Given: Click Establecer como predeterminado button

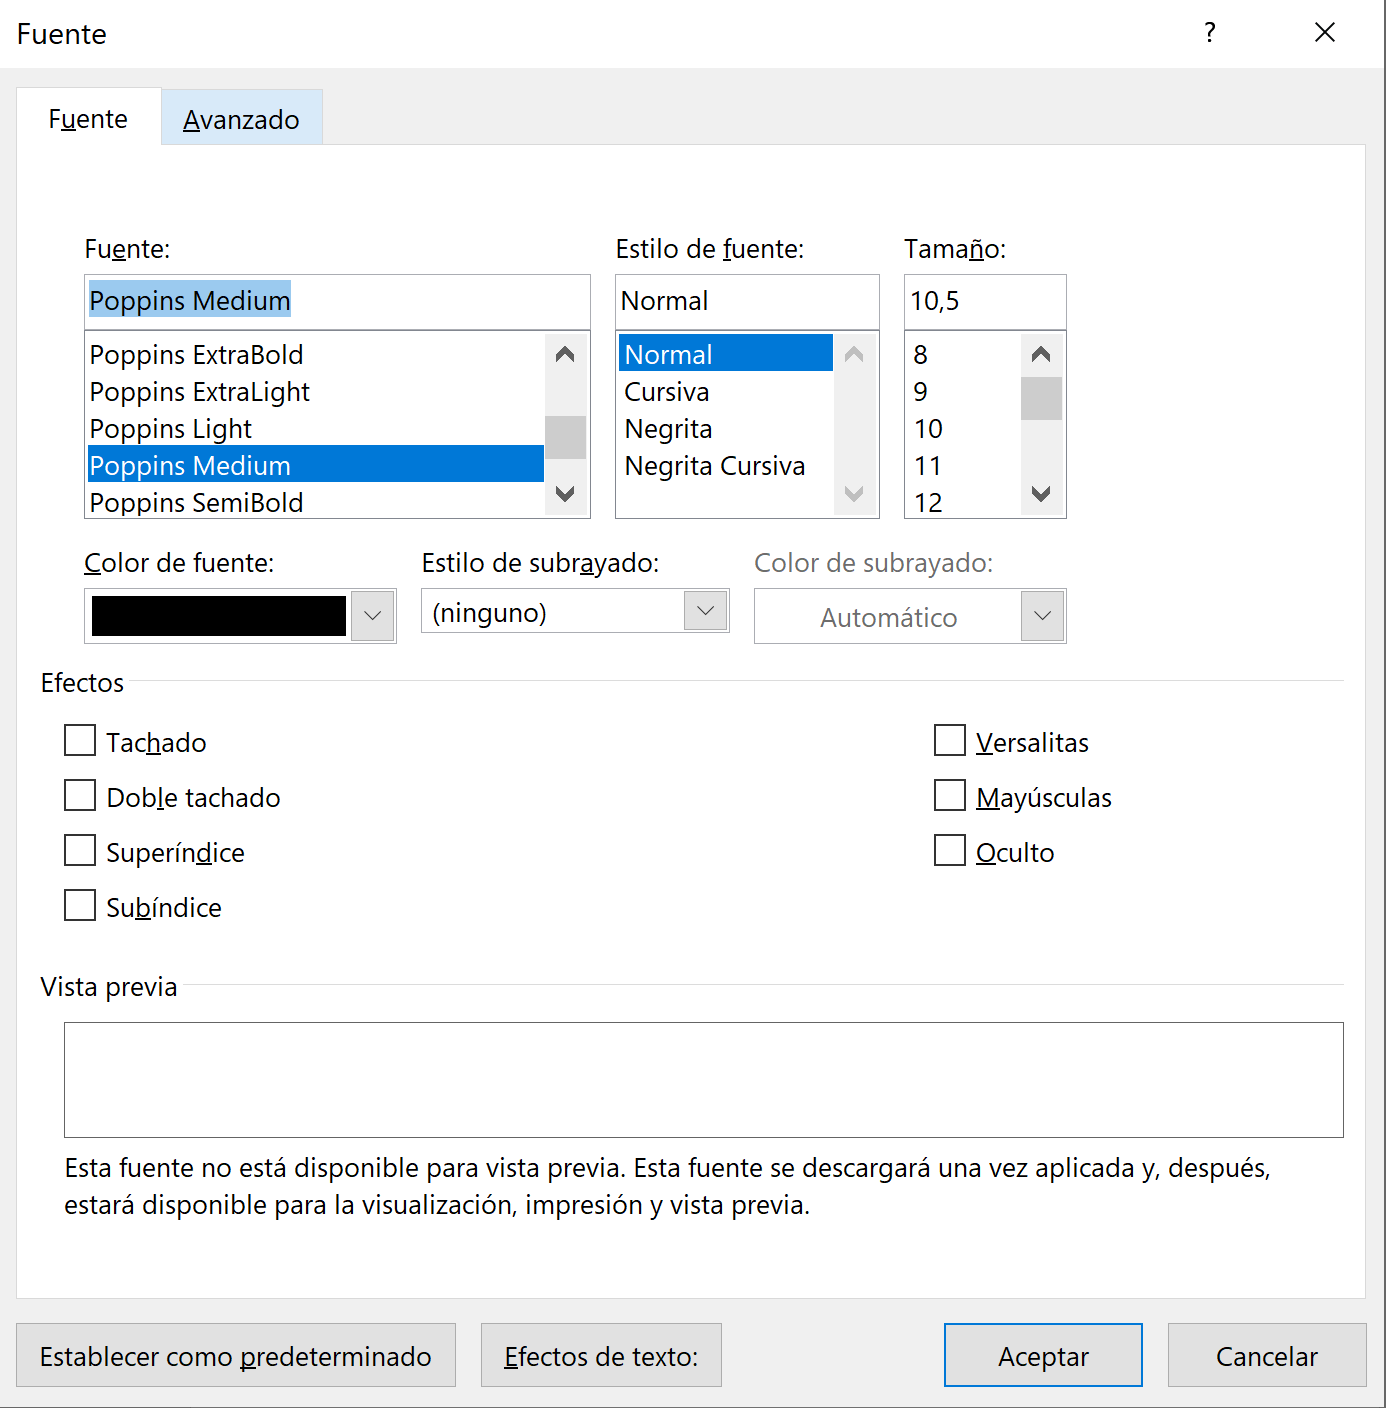Looking at the screenshot, I should (x=236, y=1356).
